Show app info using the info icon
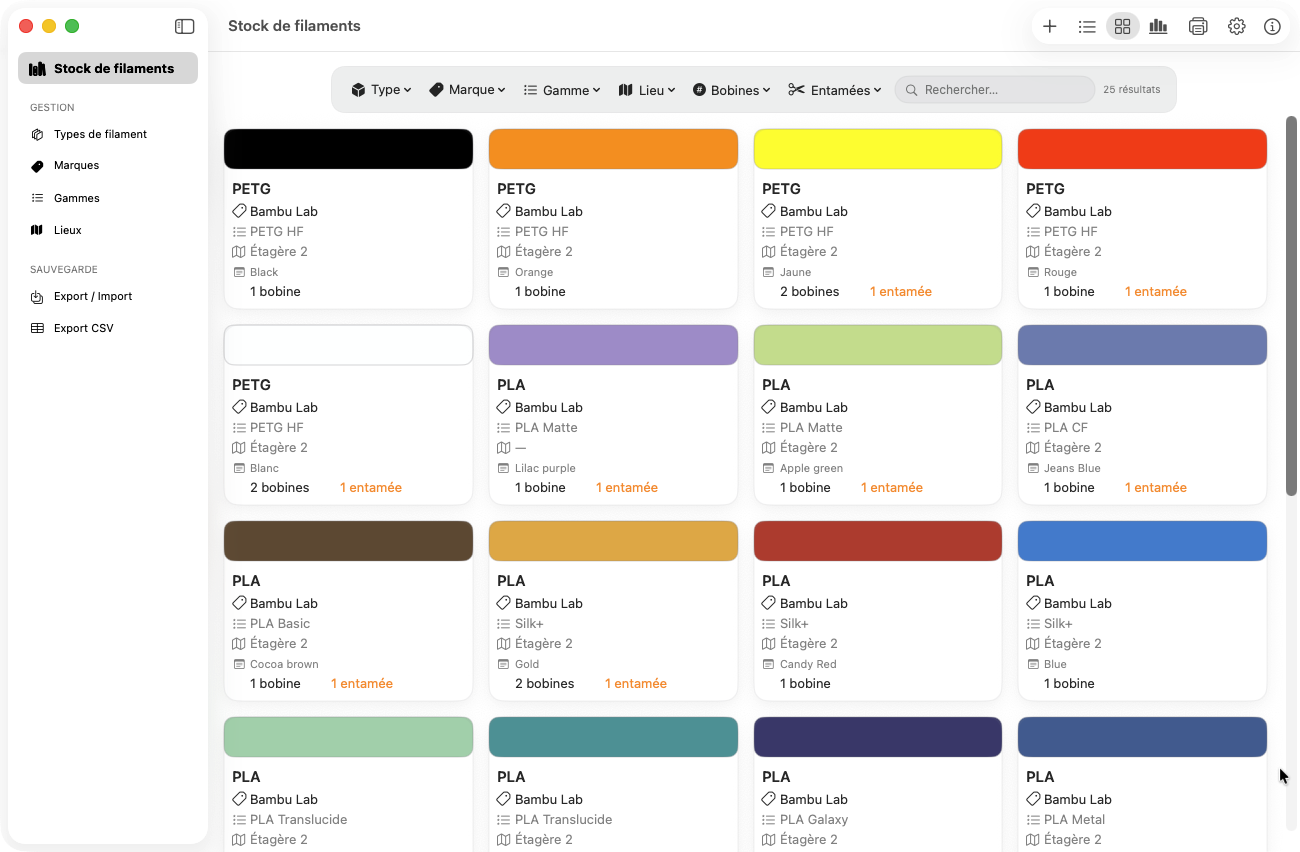1300x852 pixels. click(x=1272, y=27)
